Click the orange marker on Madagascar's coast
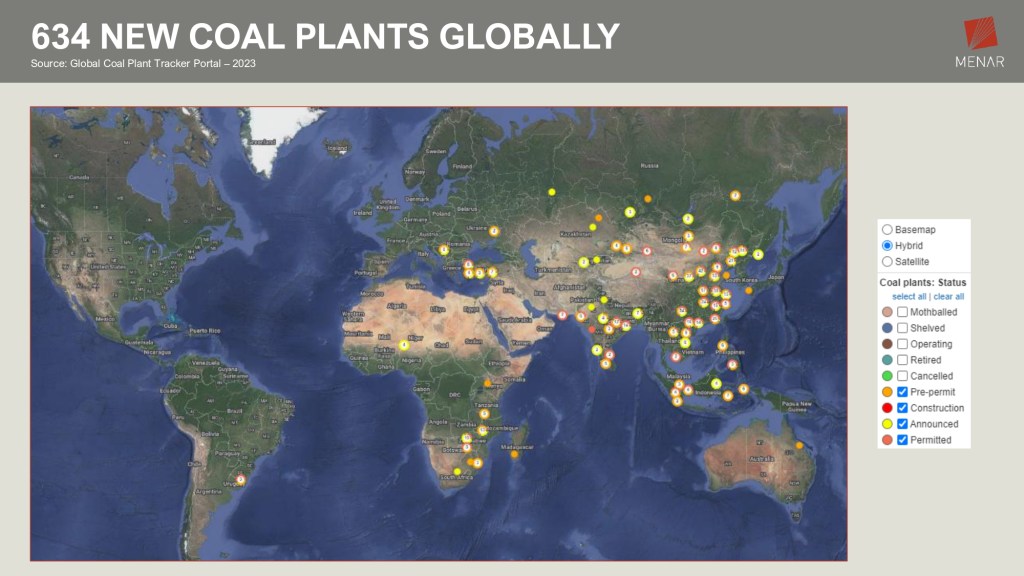 click(x=514, y=455)
